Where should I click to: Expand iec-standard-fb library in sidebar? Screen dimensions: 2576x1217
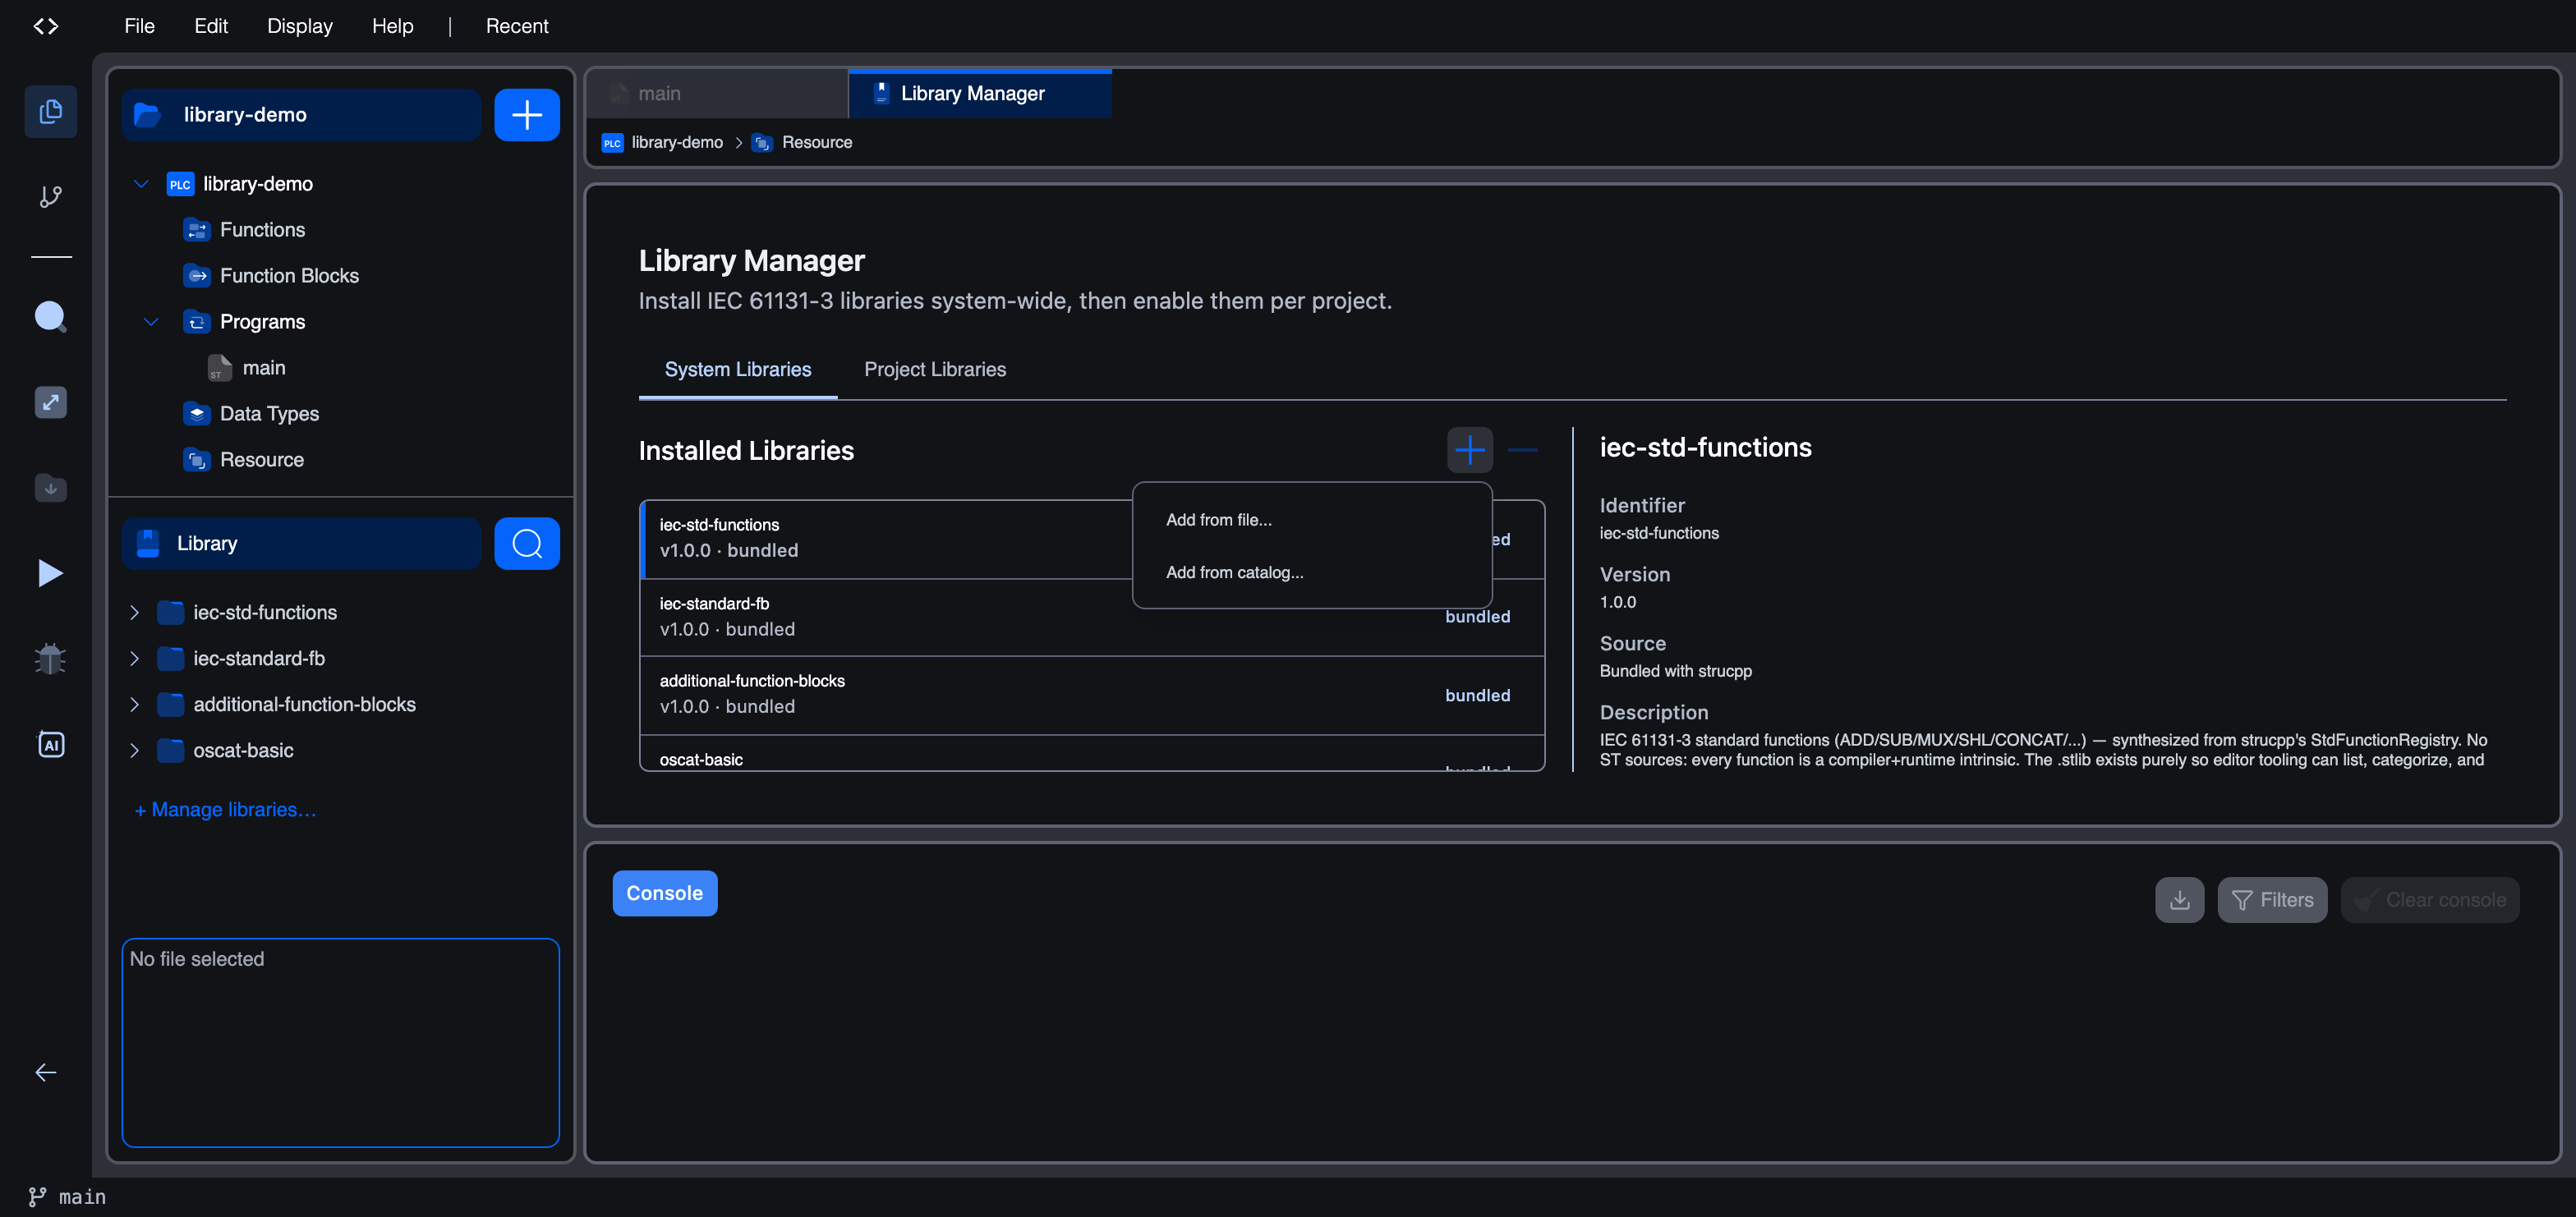[x=134, y=658]
